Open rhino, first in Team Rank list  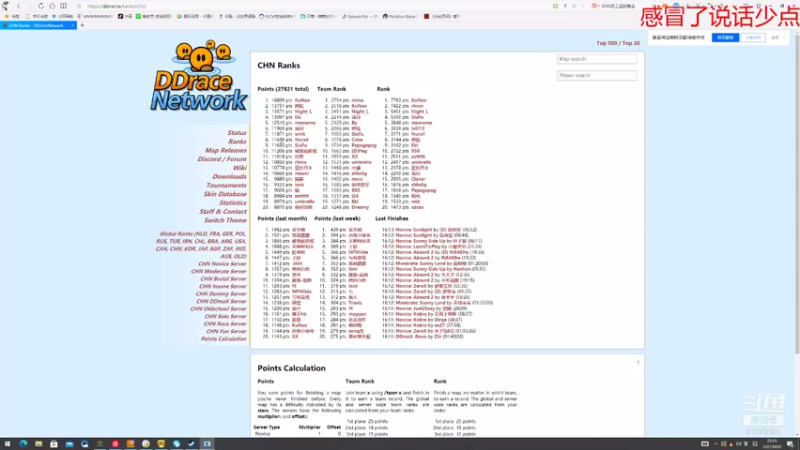tap(357, 101)
